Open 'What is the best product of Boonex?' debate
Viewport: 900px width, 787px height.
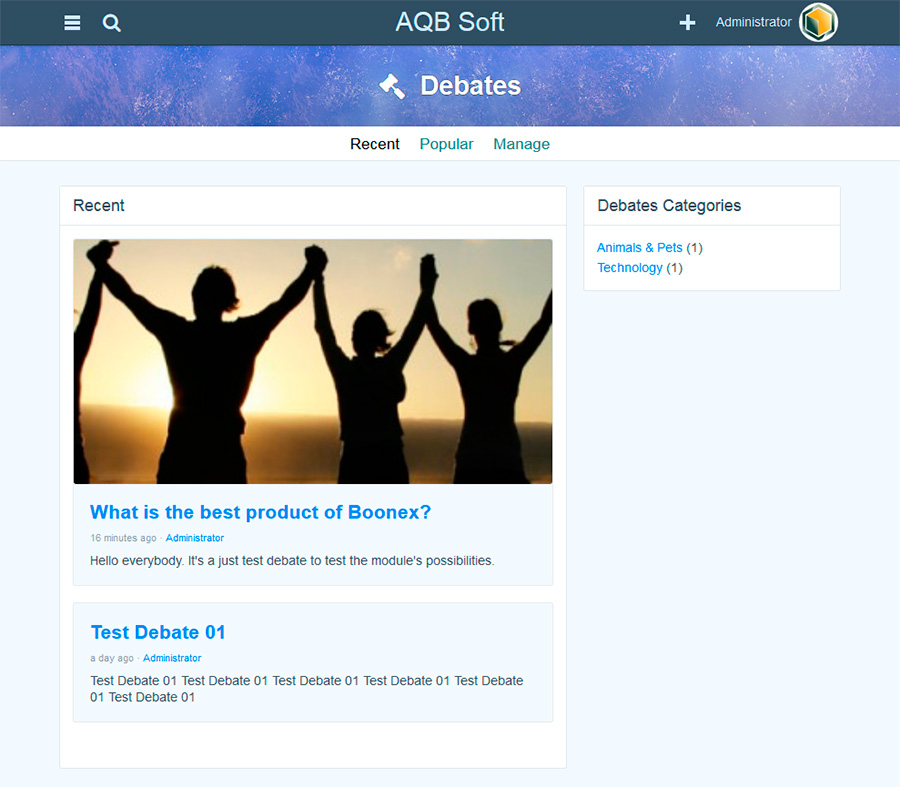260,512
